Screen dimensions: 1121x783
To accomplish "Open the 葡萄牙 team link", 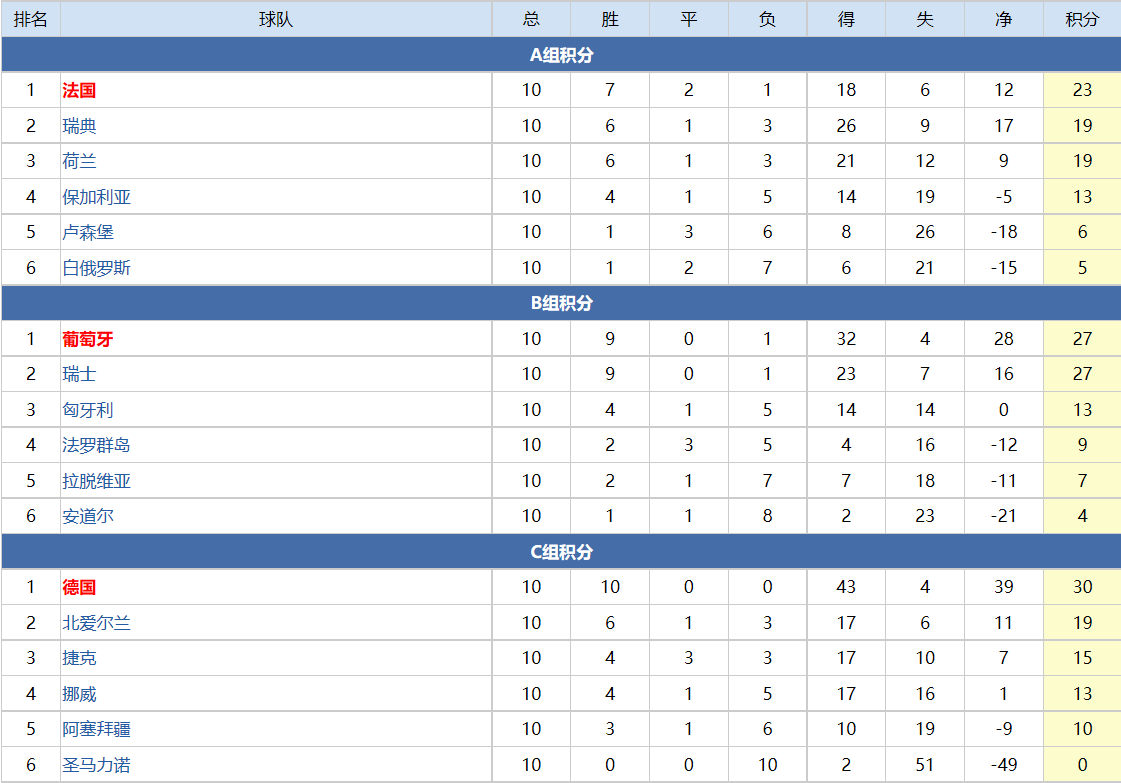I will [87, 339].
